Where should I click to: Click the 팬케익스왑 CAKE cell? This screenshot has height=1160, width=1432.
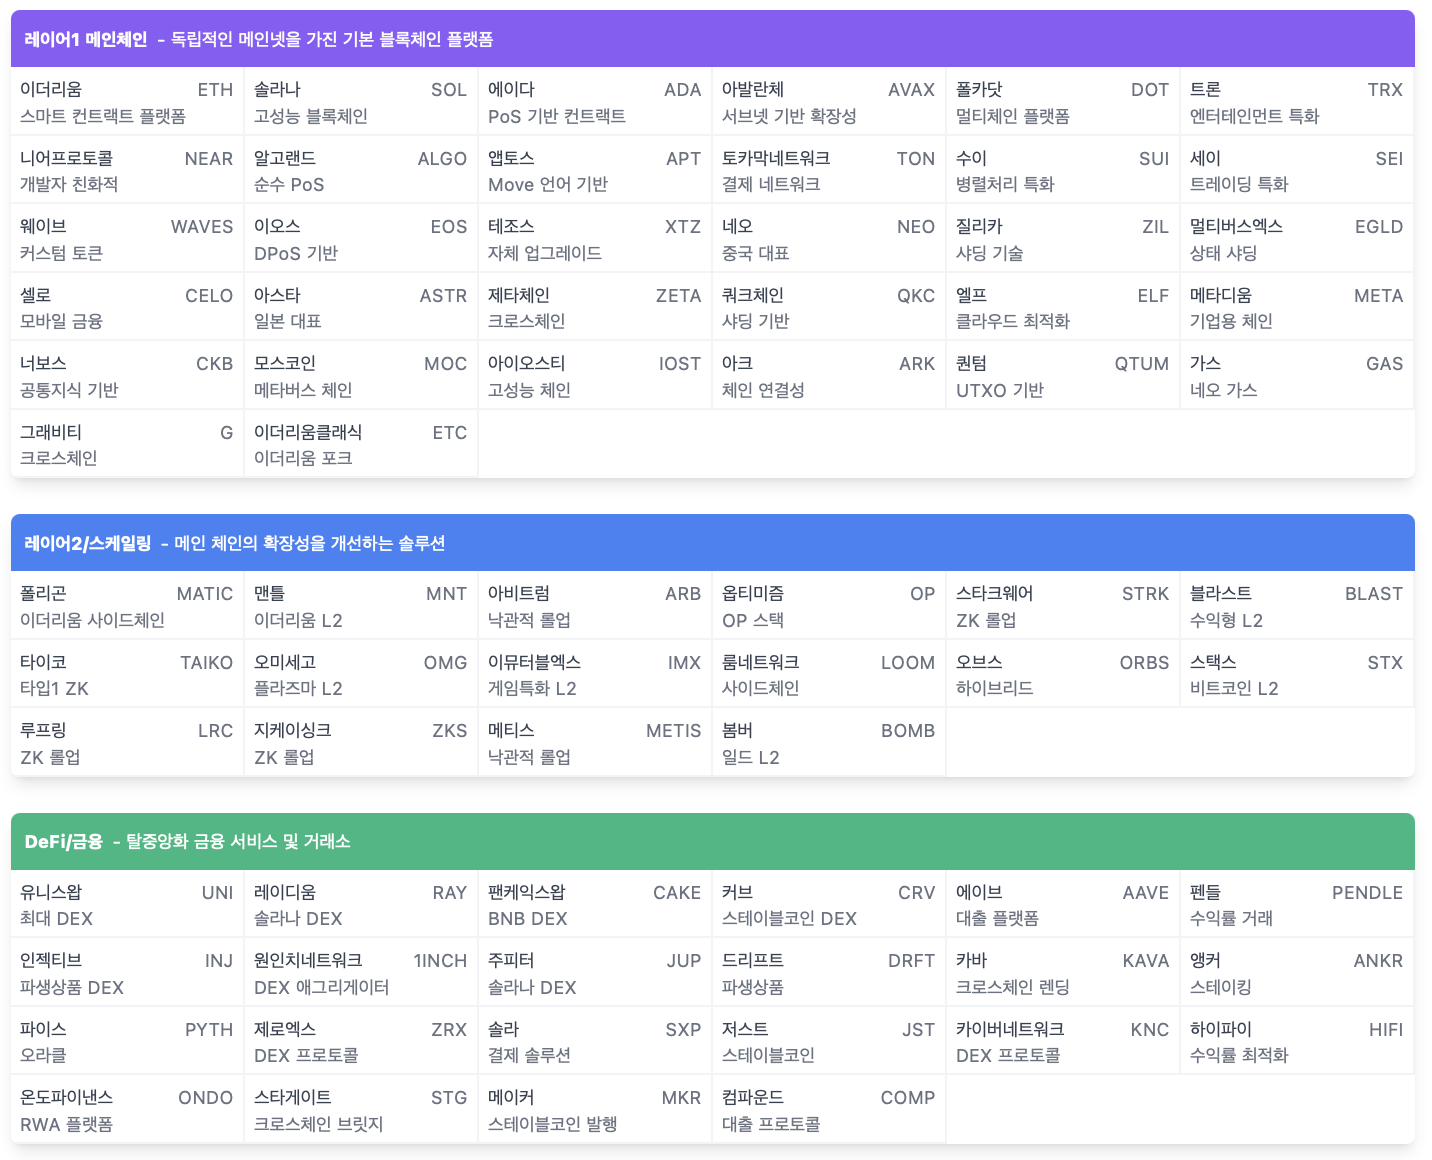click(x=595, y=905)
